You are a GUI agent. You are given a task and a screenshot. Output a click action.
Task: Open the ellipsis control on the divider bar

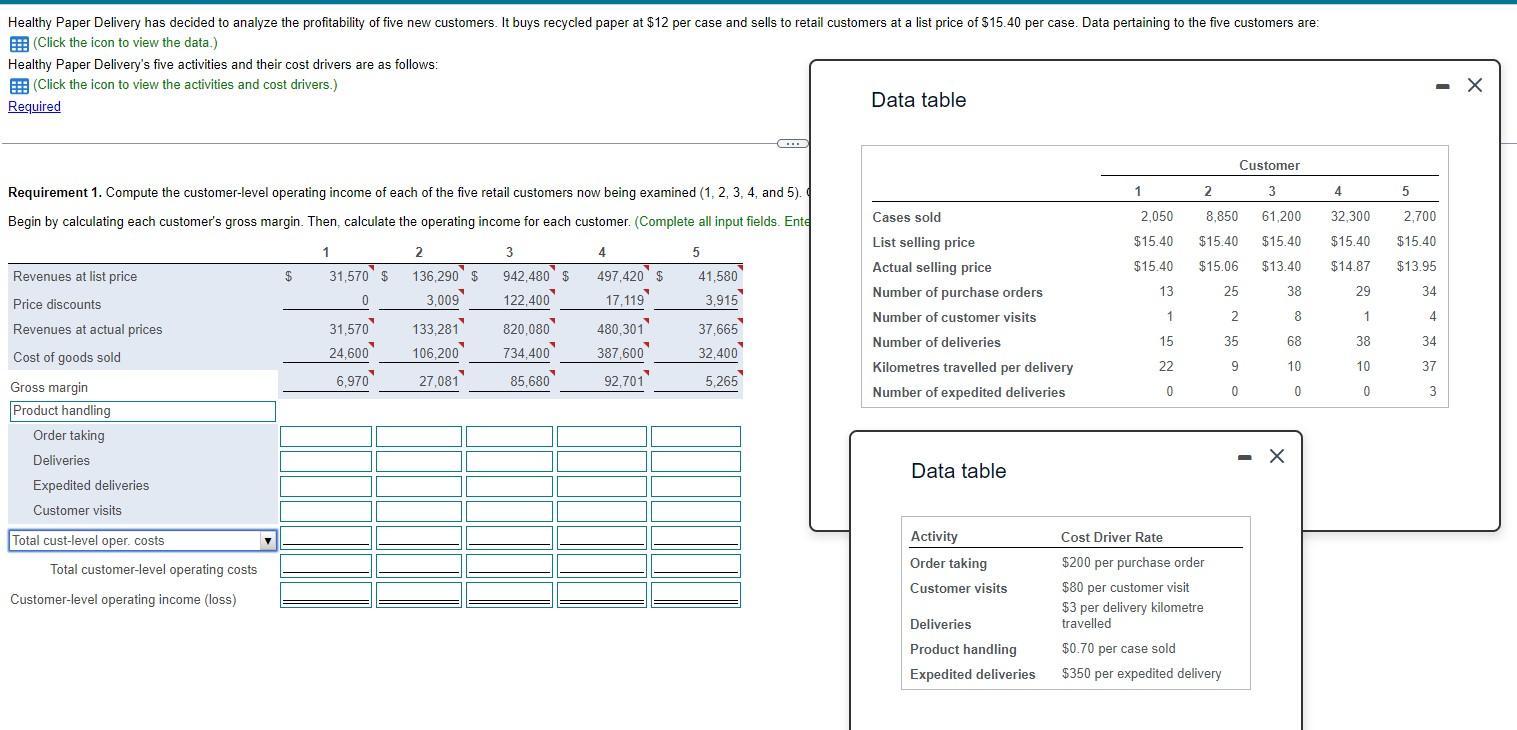[x=791, y=143]
